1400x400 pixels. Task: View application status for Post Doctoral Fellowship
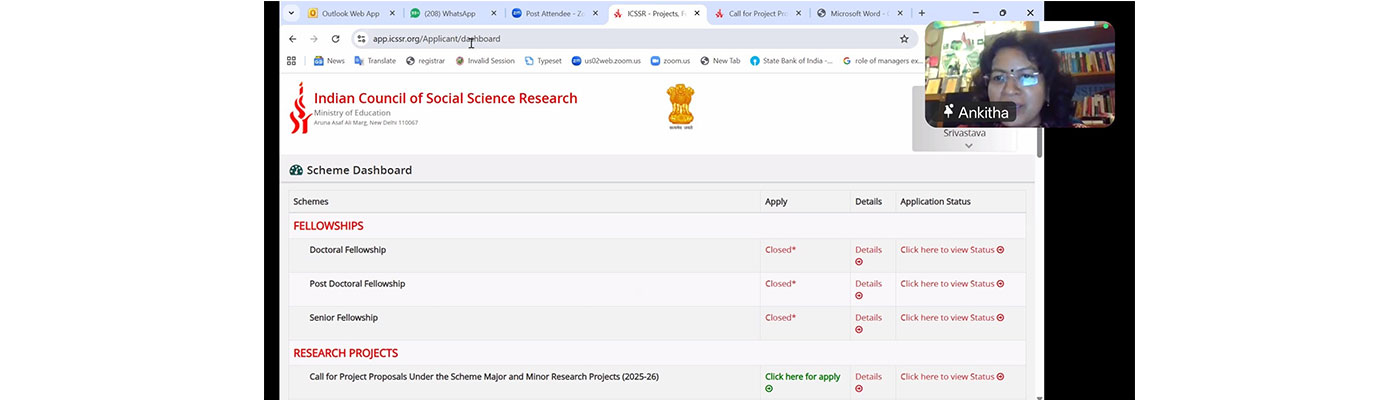point(951,284)
